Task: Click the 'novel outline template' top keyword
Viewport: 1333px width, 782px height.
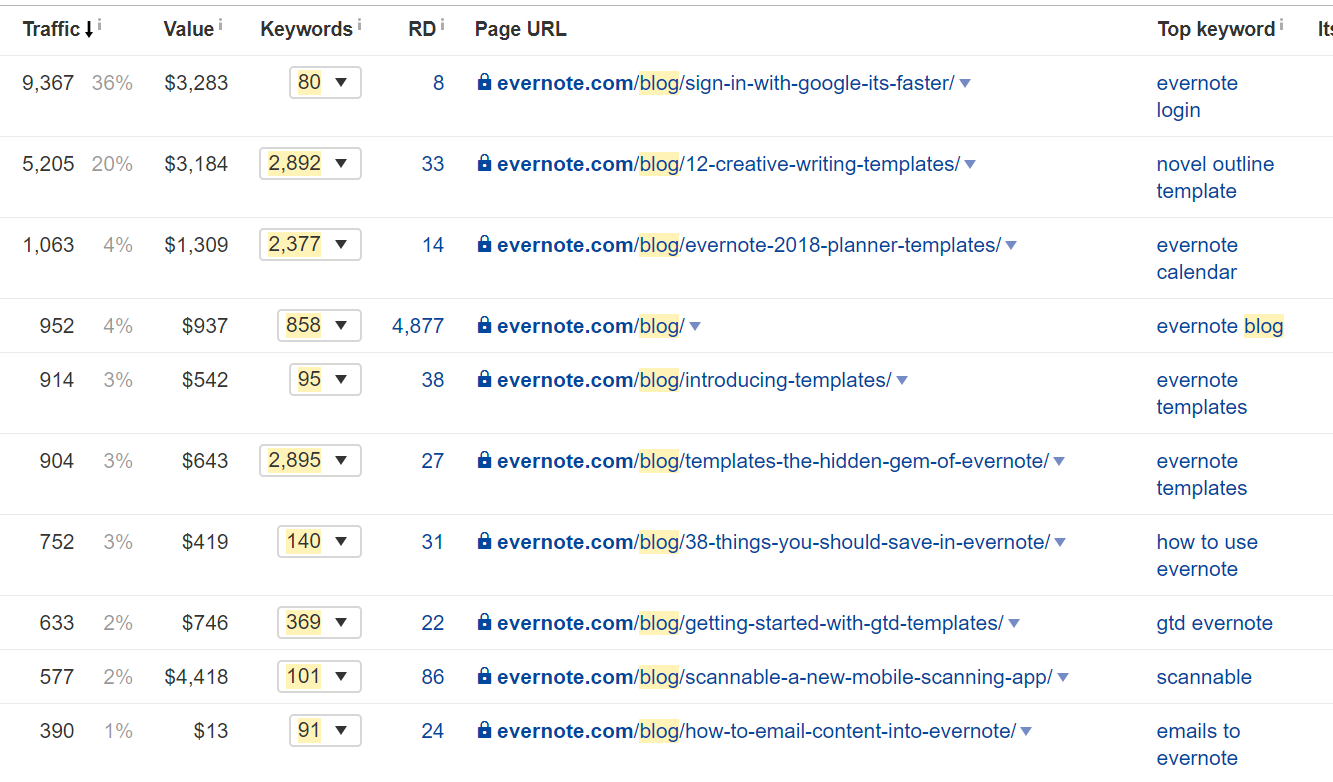Action: coord(1215,177)
